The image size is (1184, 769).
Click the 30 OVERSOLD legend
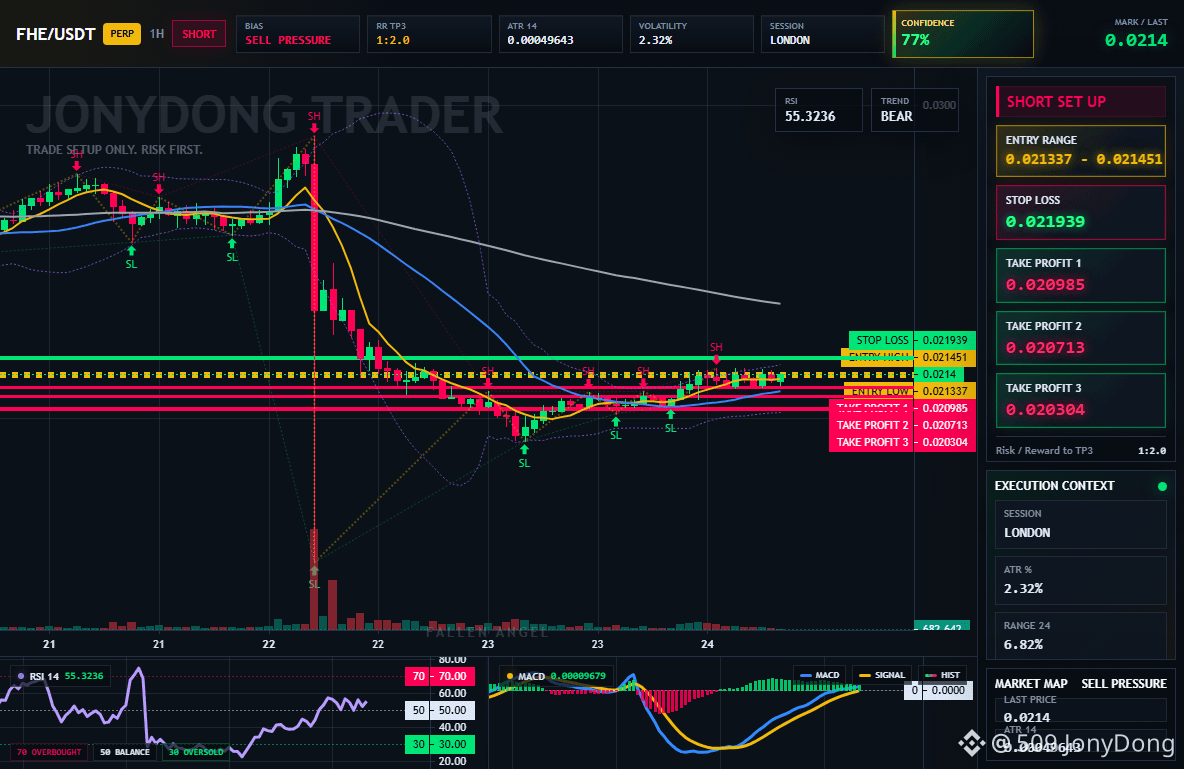pyautogui.click(x=196, y=752)
